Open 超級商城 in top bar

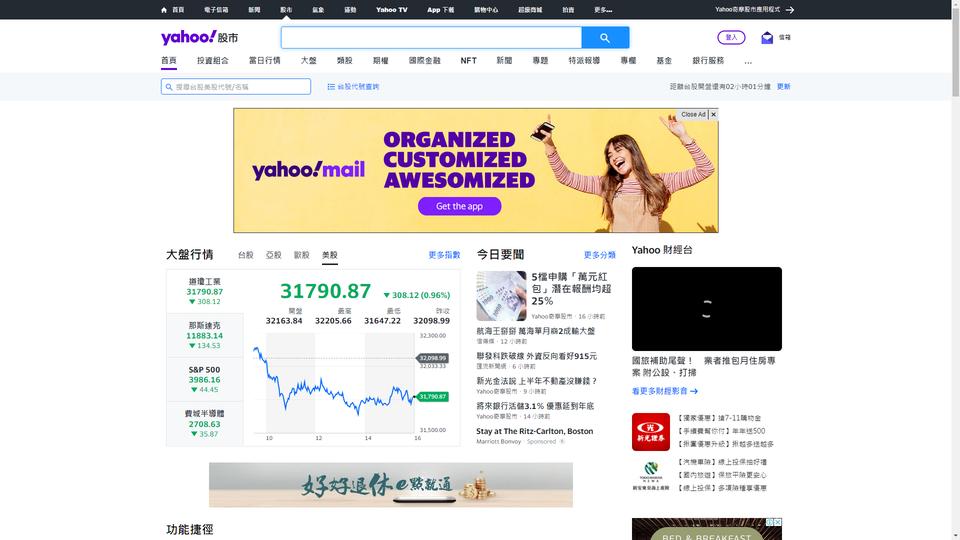point(530,10)
